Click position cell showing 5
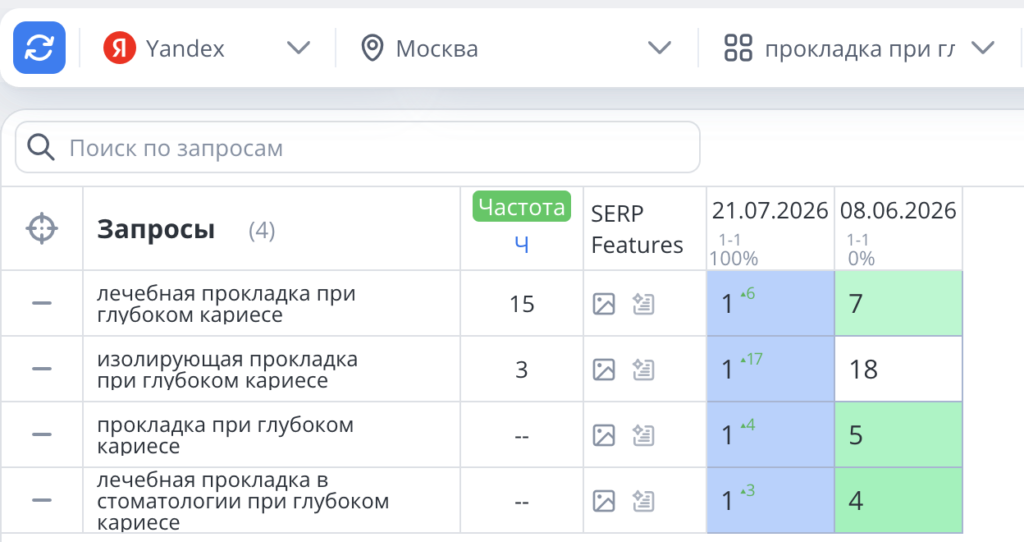The image size is (1024, 542). 899,435
